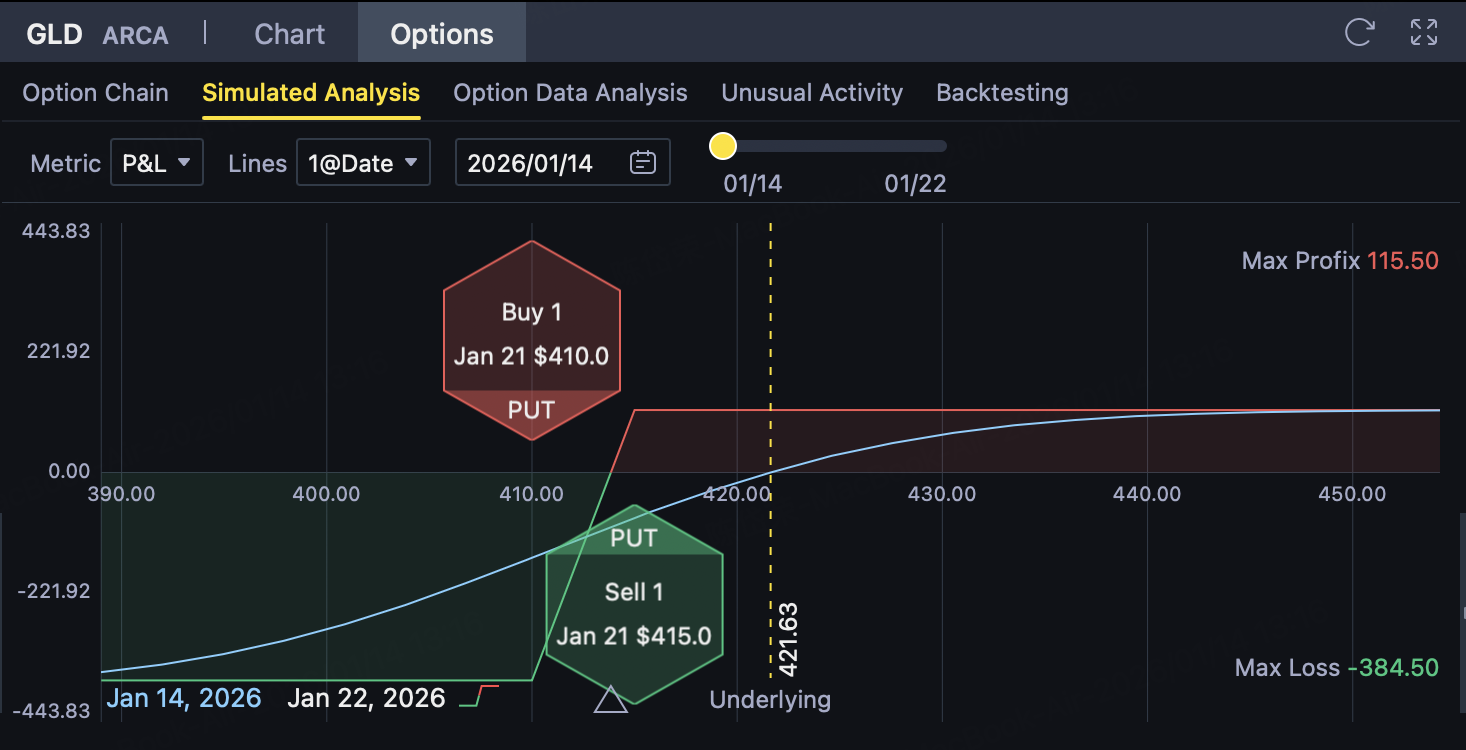This screenshot has width=1466, height=750.
Task: Open the P&L metric dropdown
Action: (x=157, y=163)
